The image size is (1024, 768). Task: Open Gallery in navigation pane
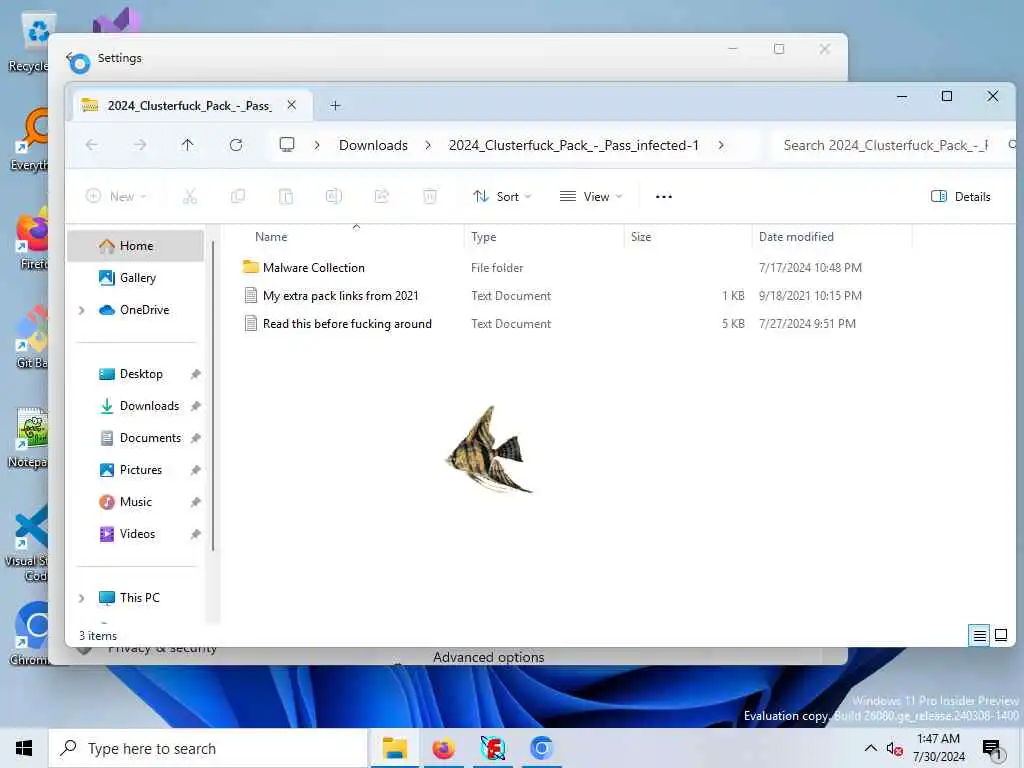pos(136,278)
